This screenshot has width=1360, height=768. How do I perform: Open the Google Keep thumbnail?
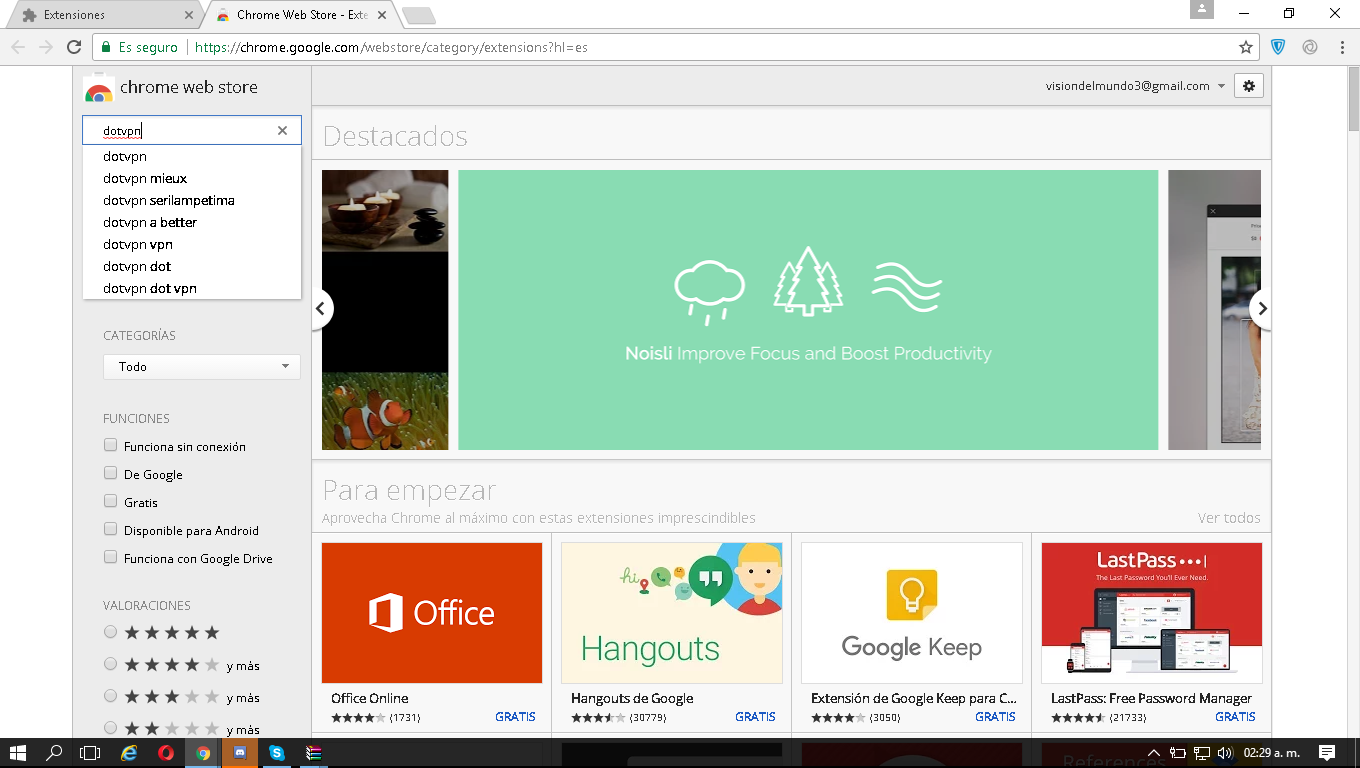point(912,613)
